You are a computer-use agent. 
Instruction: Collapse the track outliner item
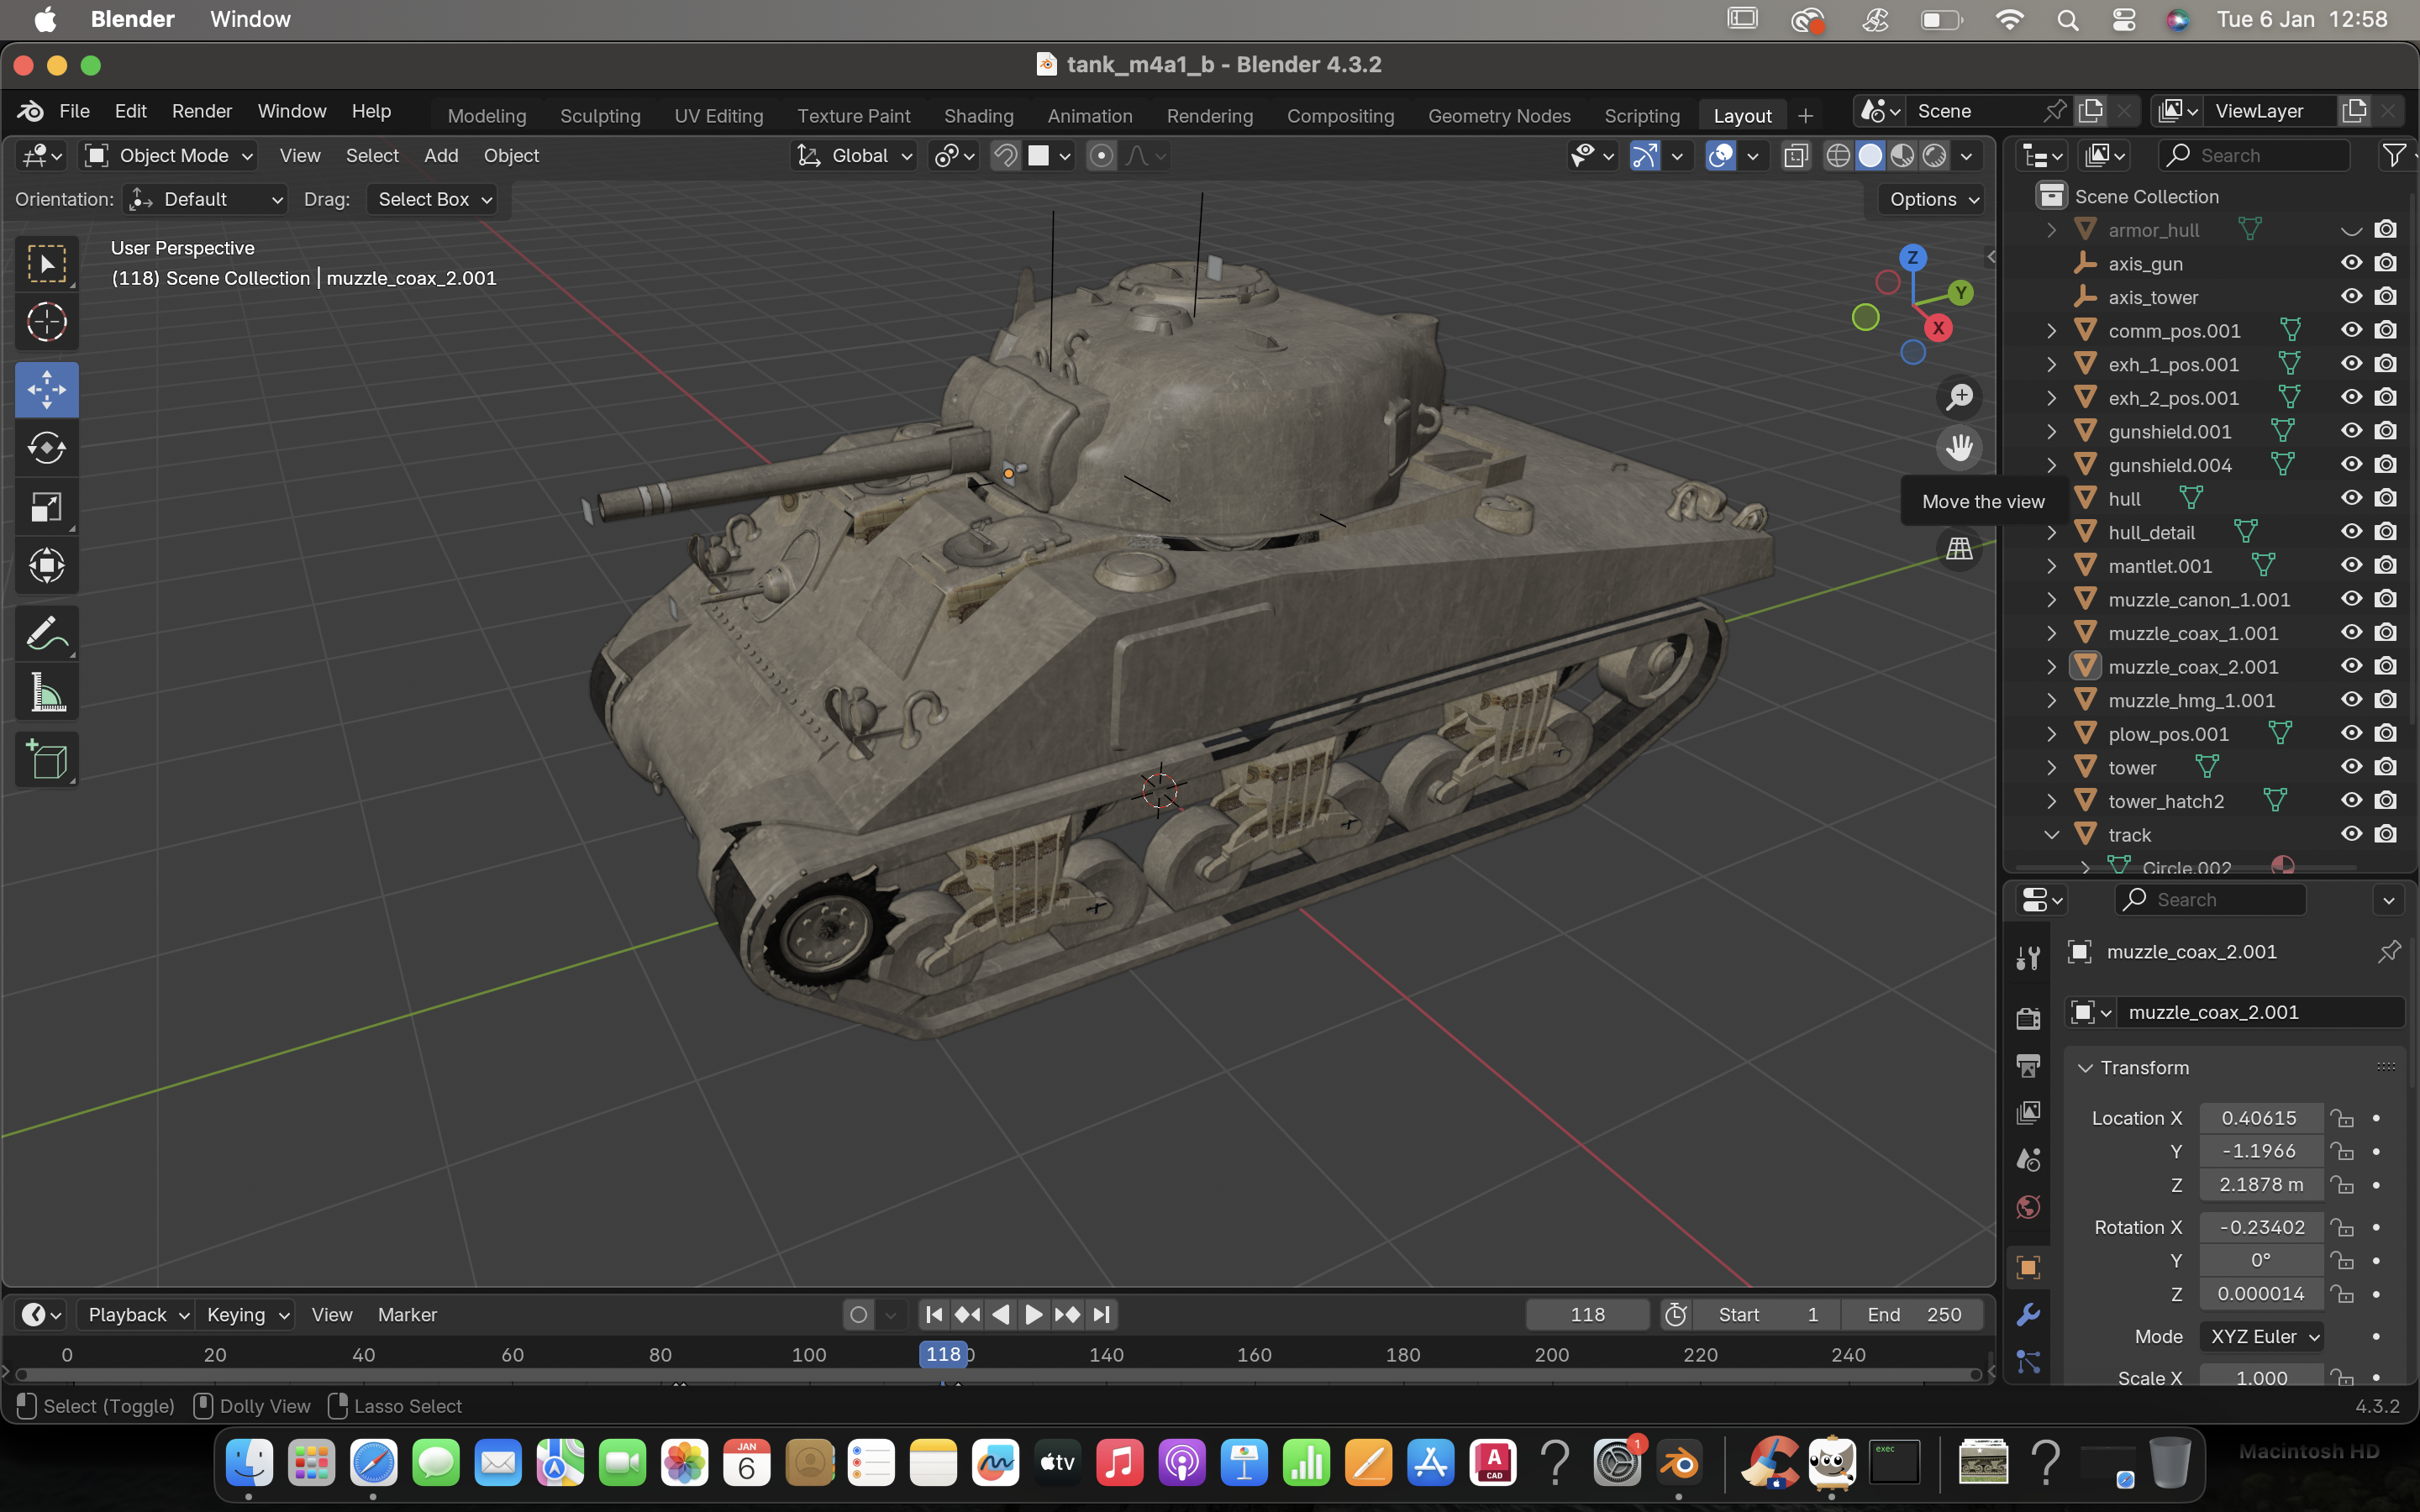[2051, 834]
